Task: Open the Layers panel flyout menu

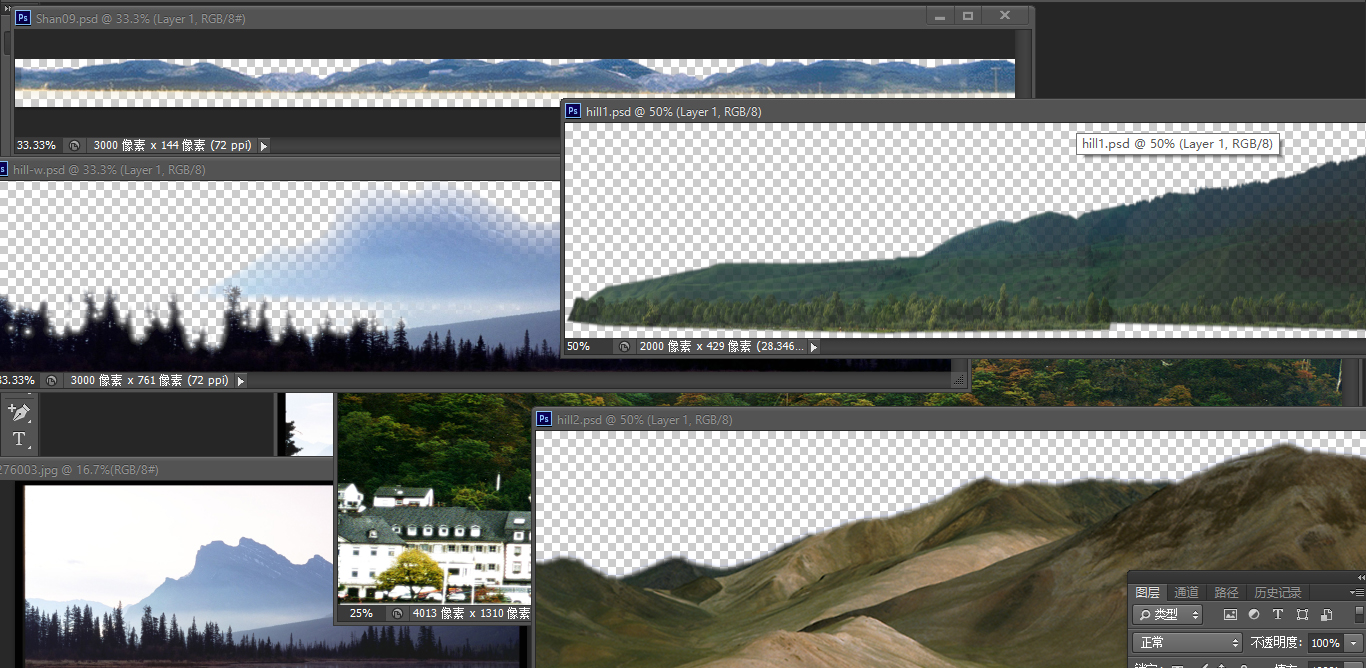Action: [1357, 593]
